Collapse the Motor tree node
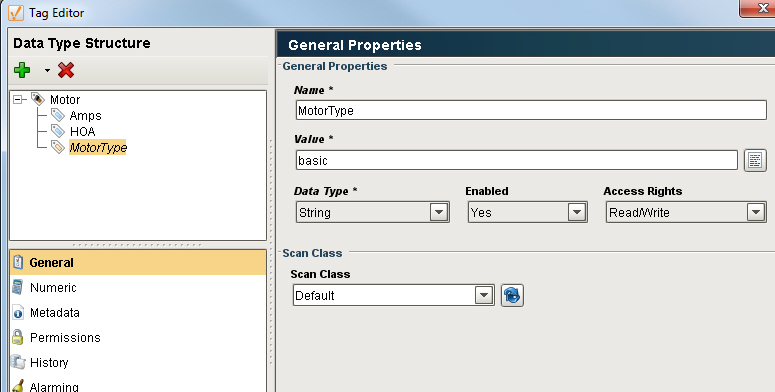The image size is (775, 392). (18, 100)
